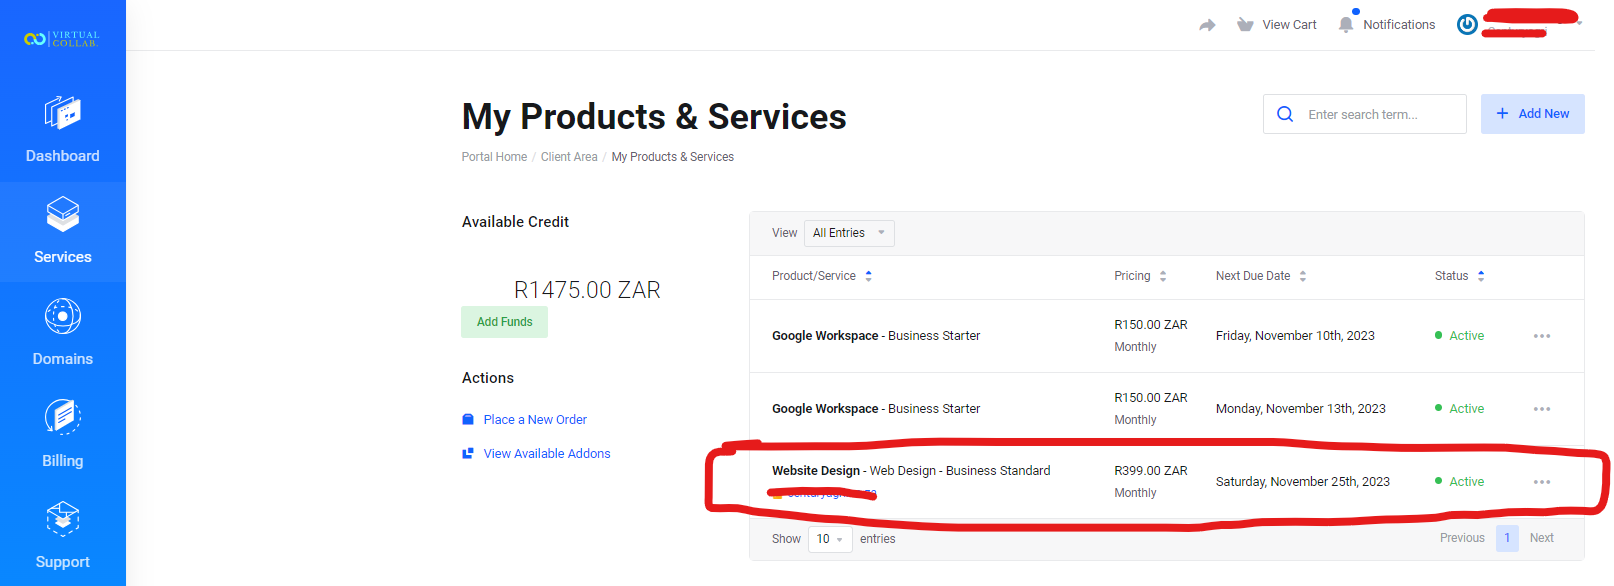Click the plus icon on Add New
Image resolution: width=1614 pixels, height=586 pixels.
(x=1502, y=114)
